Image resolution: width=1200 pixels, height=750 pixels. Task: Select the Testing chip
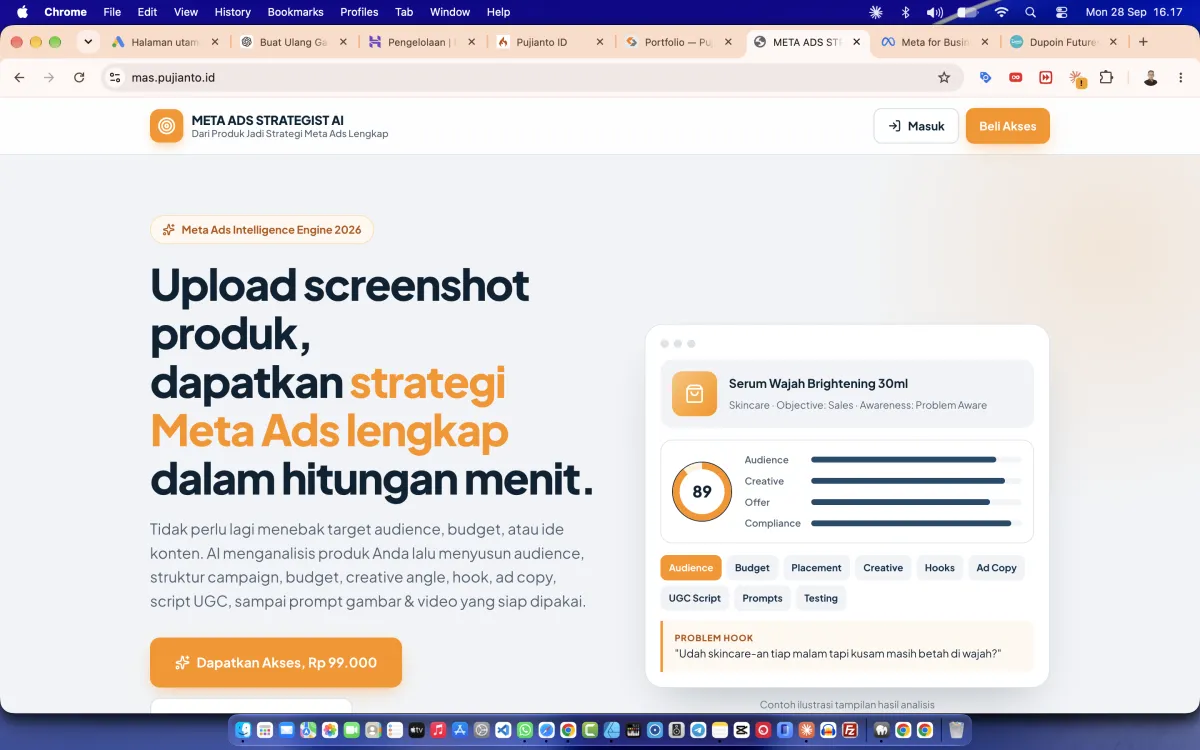click(821, 598)
